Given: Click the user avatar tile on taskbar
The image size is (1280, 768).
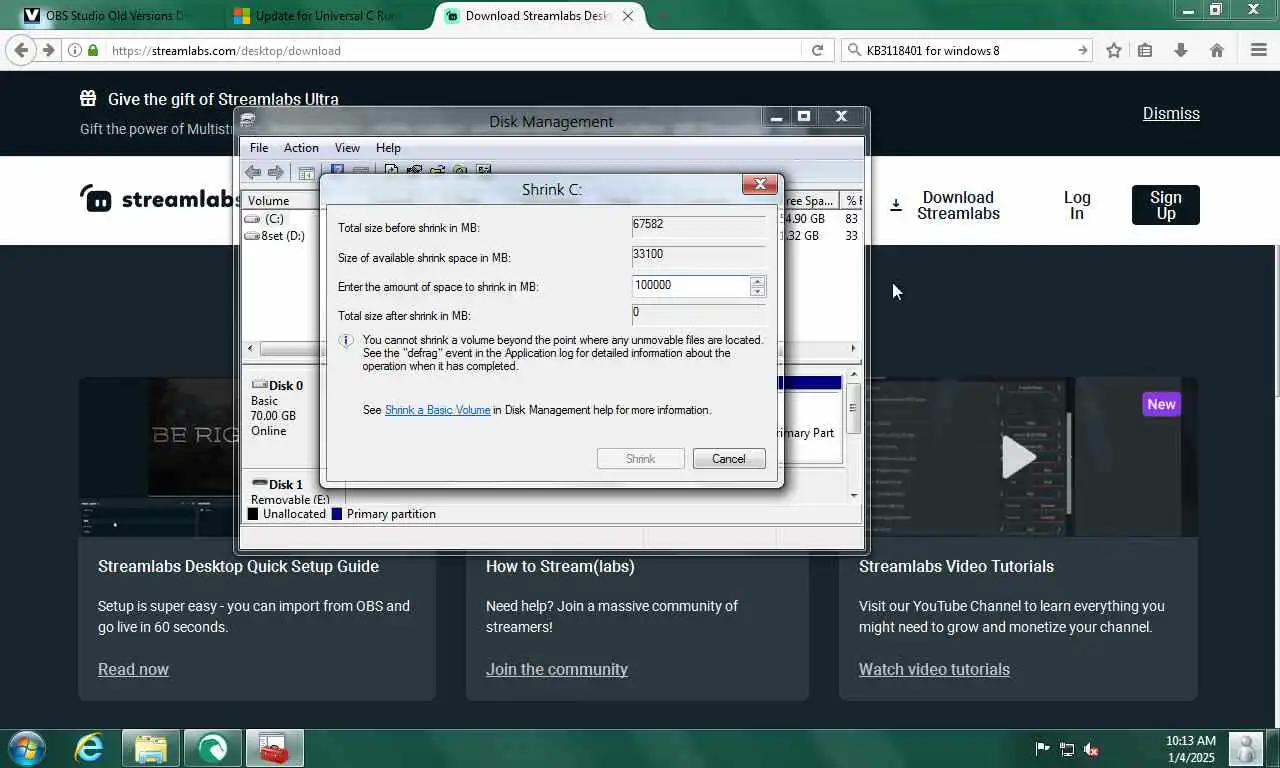Looking at the screenshot, I should [1246, 749].
